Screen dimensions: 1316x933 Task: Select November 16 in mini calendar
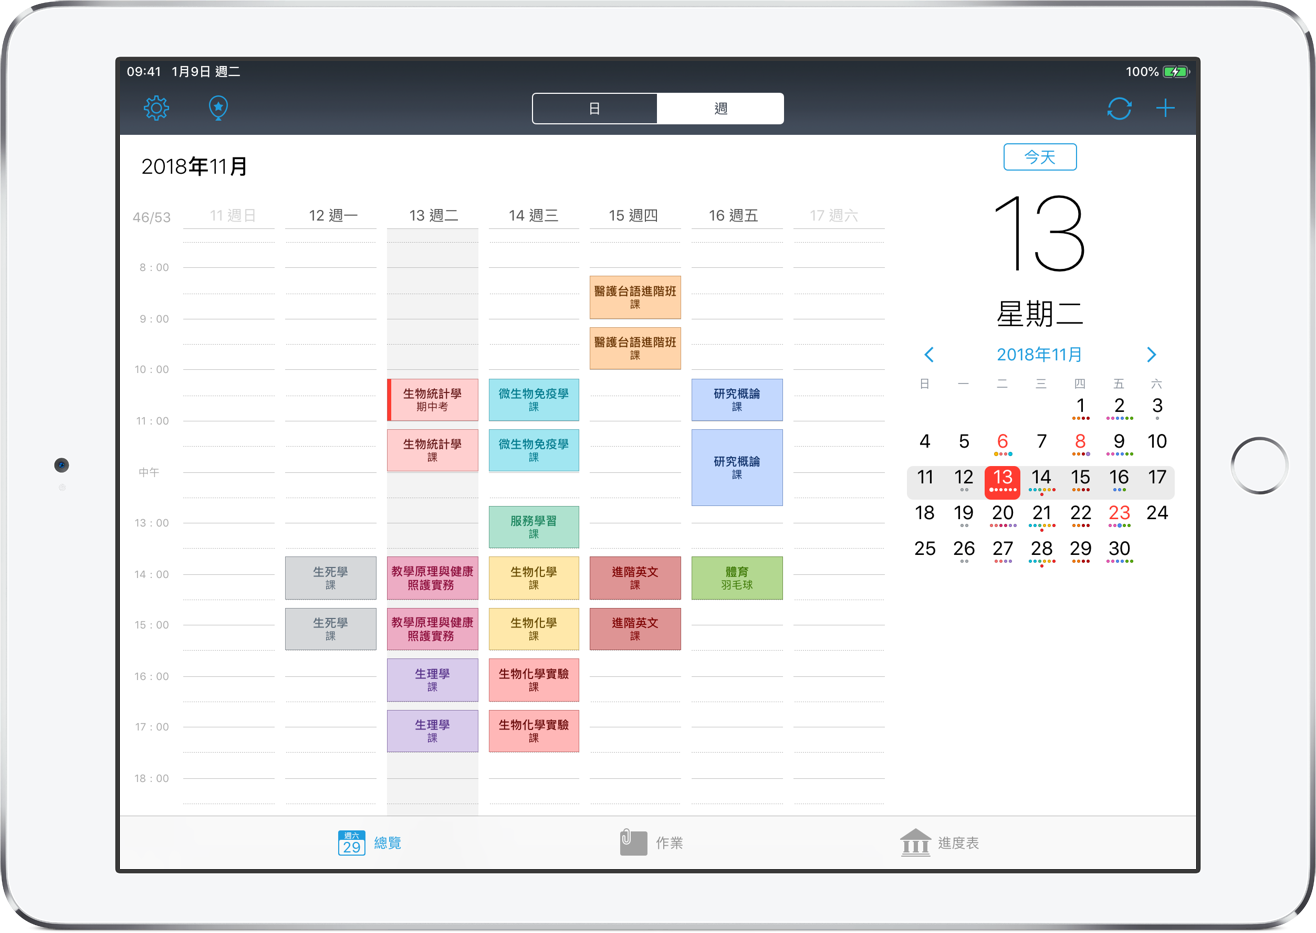coord(1119,480)
